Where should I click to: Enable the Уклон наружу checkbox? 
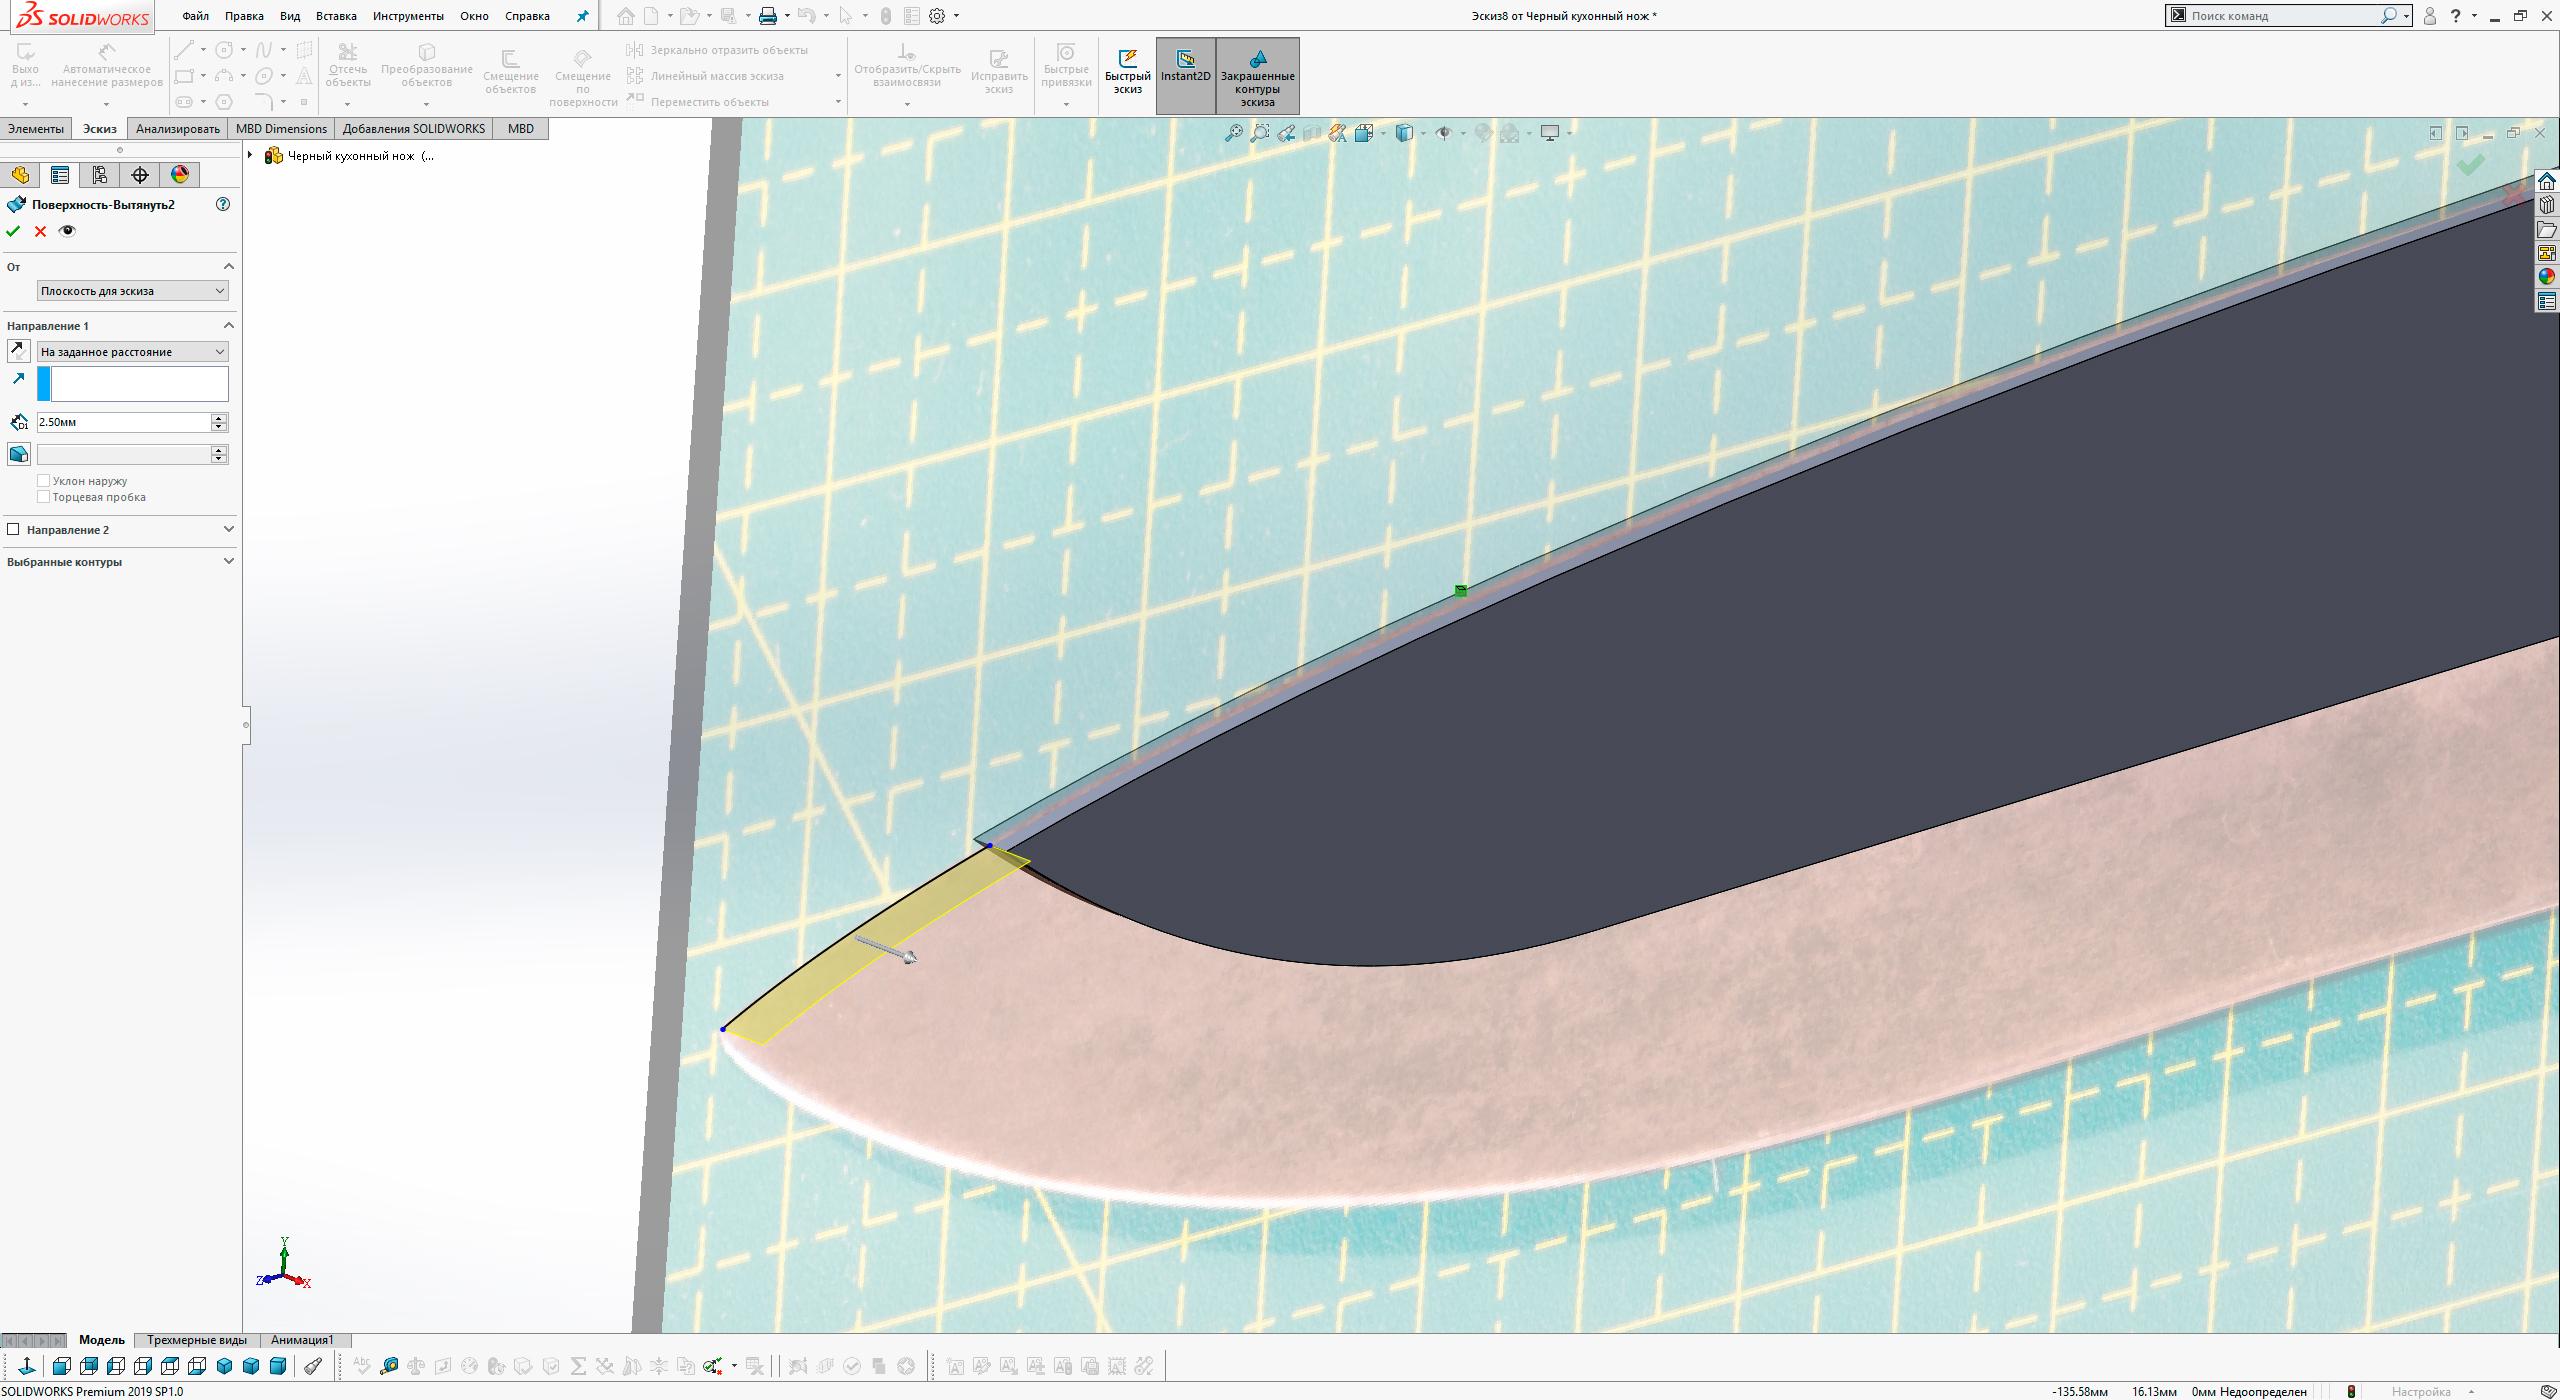tap(44, 481)
